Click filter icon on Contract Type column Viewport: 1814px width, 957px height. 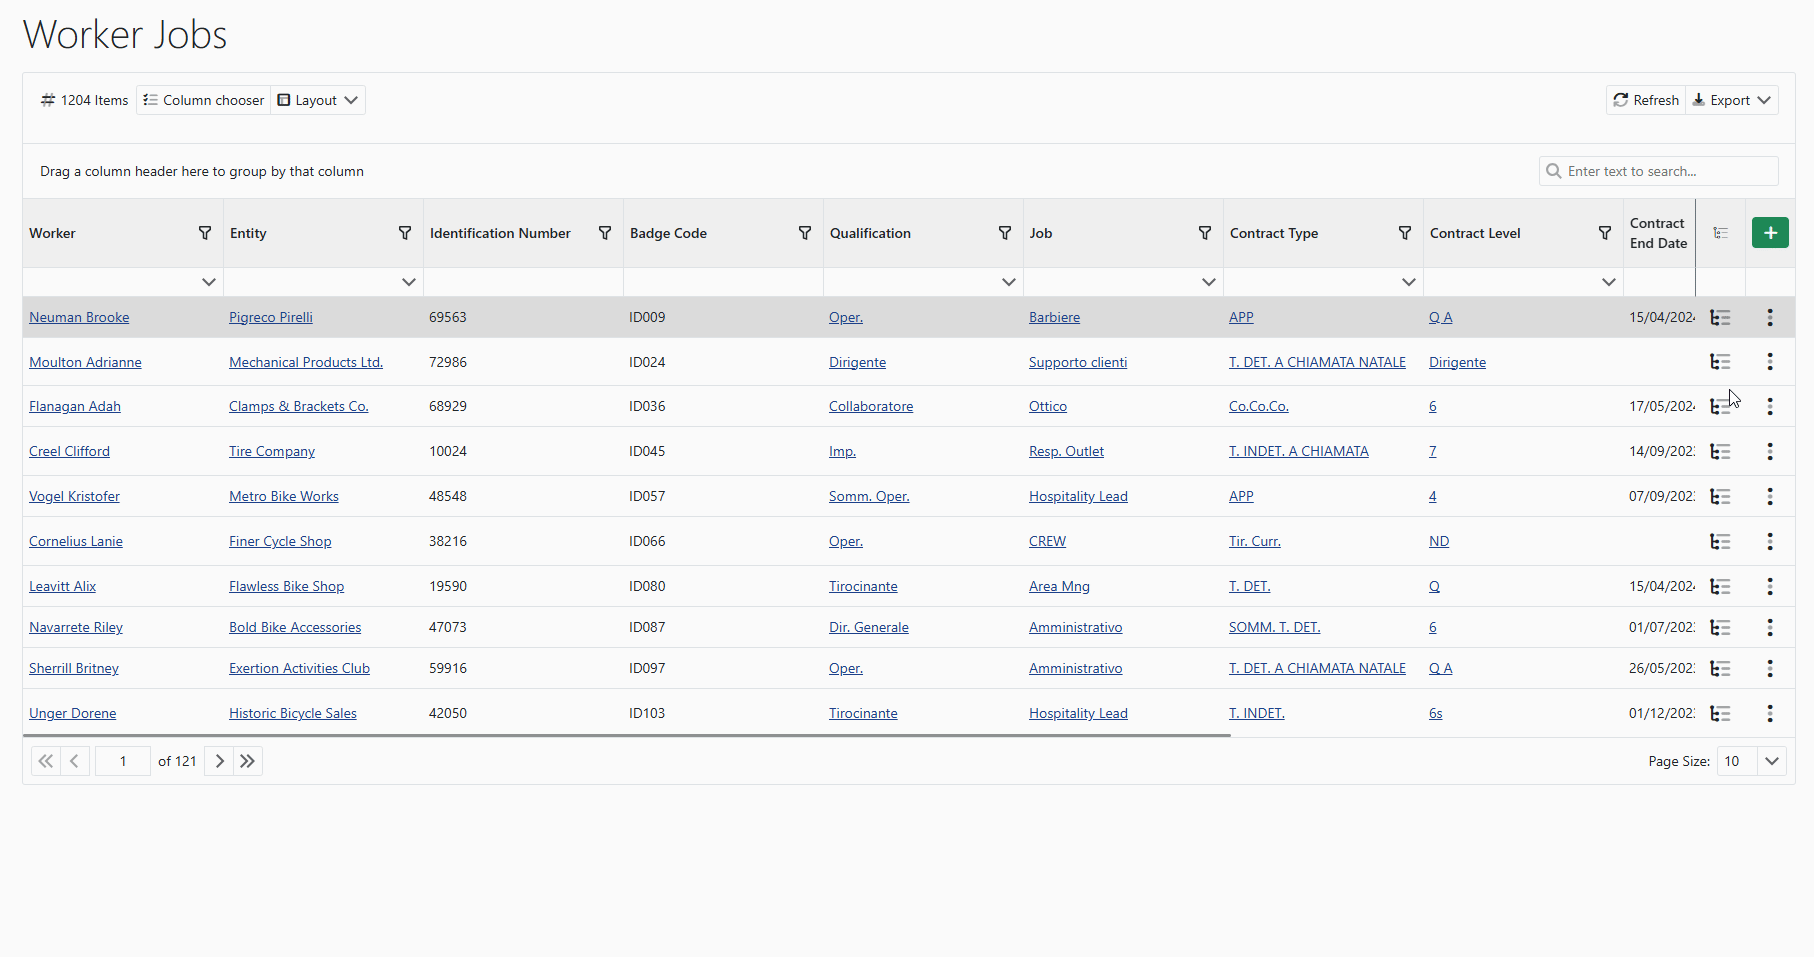1405,233
